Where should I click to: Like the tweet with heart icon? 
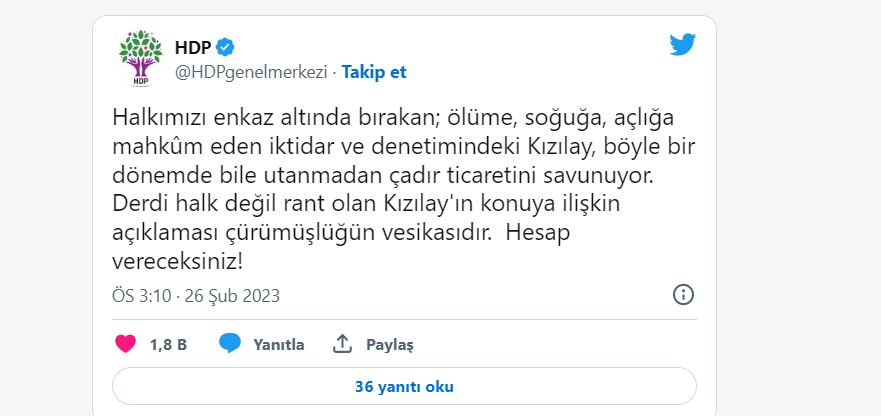pyautogui.click(x=126, y=344)
